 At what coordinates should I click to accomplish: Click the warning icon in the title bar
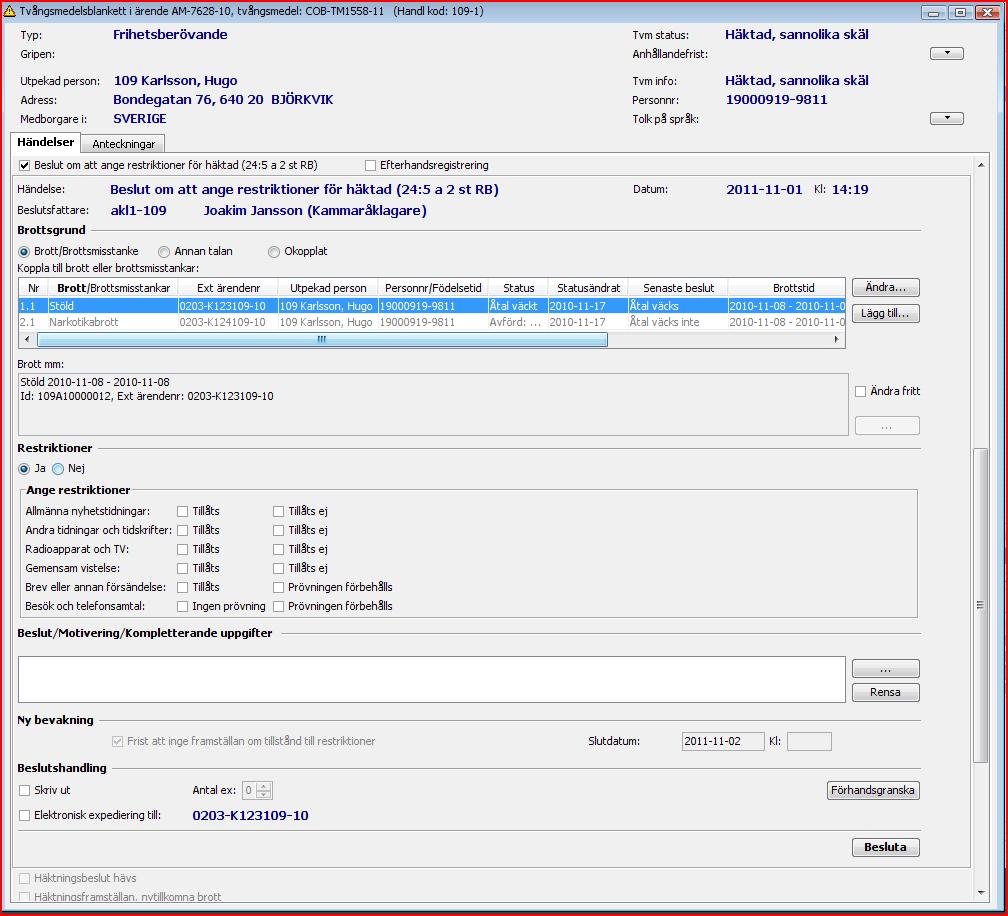click(x=10, y=12)
